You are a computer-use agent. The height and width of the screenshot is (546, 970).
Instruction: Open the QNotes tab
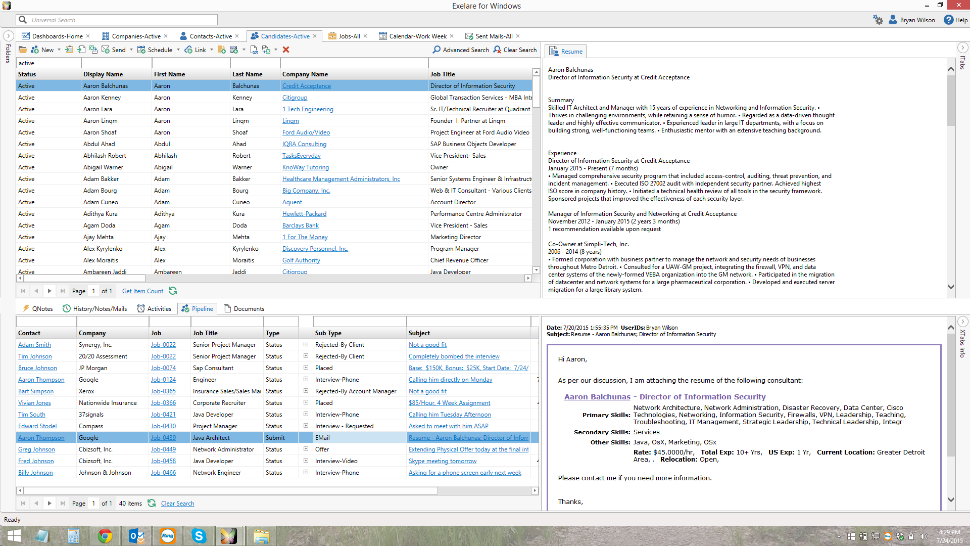click(x=38, y=309)
